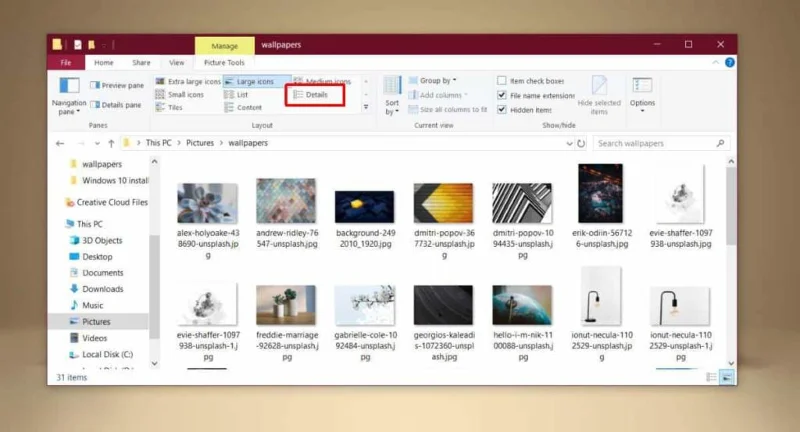This screenshot has width=800, height=432.
Task: Open the Quick Access Toolbar customize dropdown
Action: [104, 45]
